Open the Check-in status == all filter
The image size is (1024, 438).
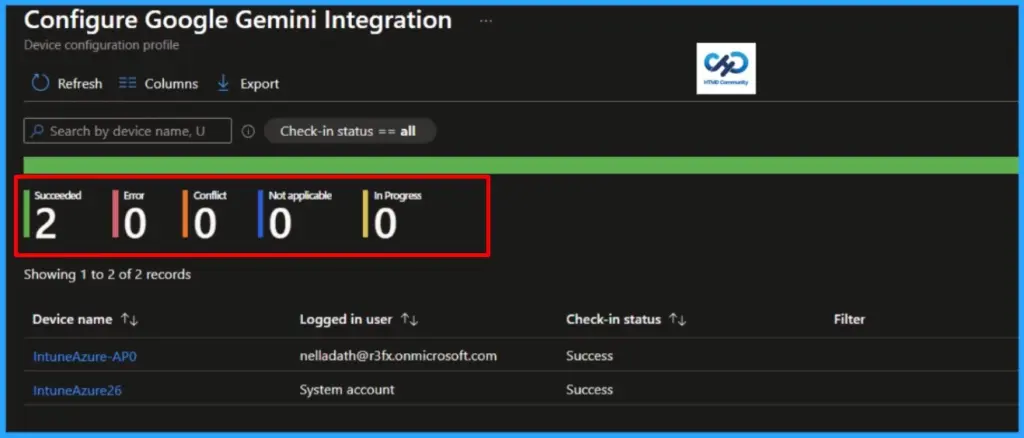coord(349,131)
